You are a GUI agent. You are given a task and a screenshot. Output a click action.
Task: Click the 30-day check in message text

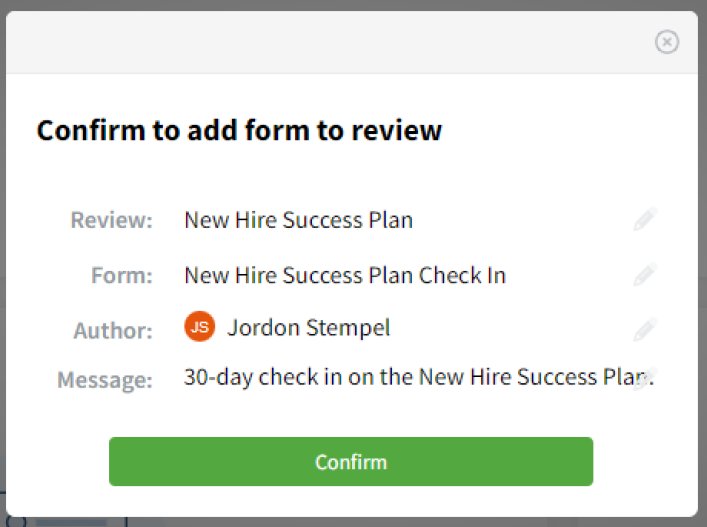[x=418, y=377]
